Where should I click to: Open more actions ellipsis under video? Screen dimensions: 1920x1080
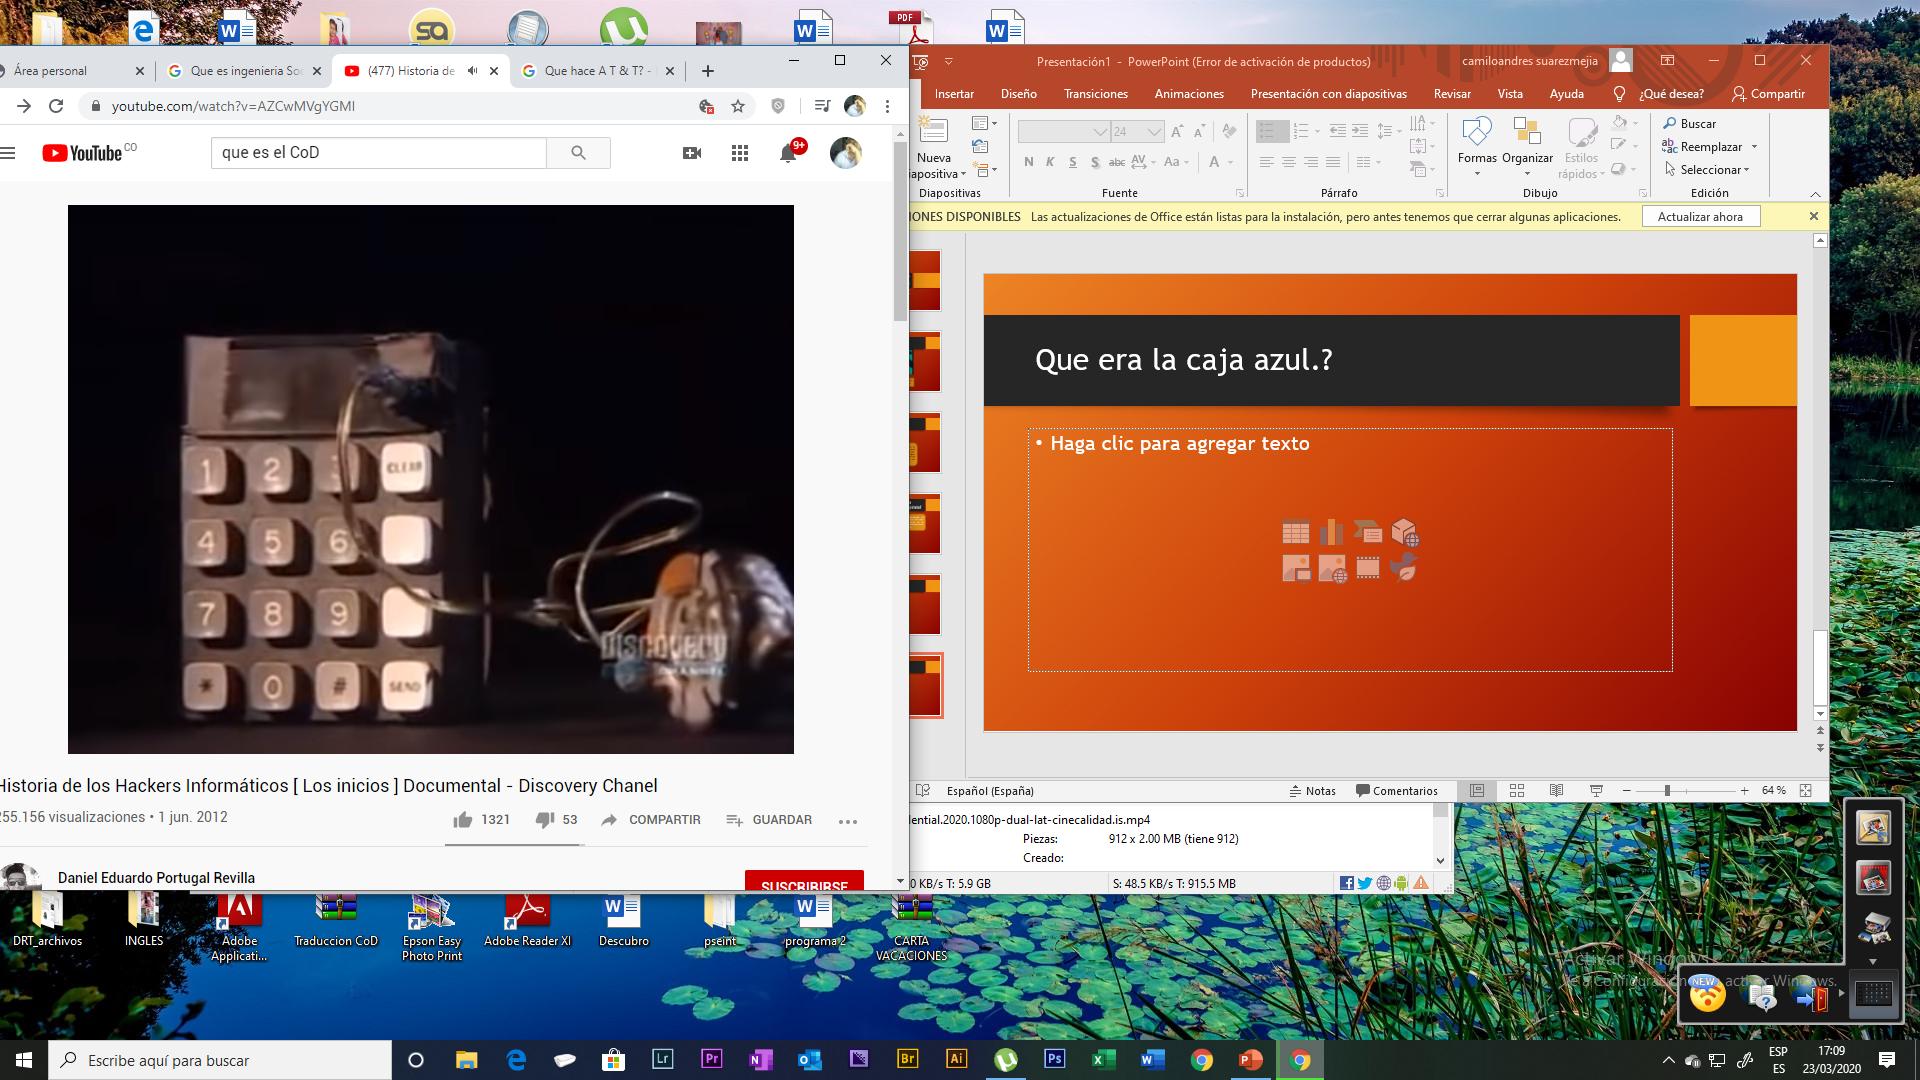[x=848, y=821]
